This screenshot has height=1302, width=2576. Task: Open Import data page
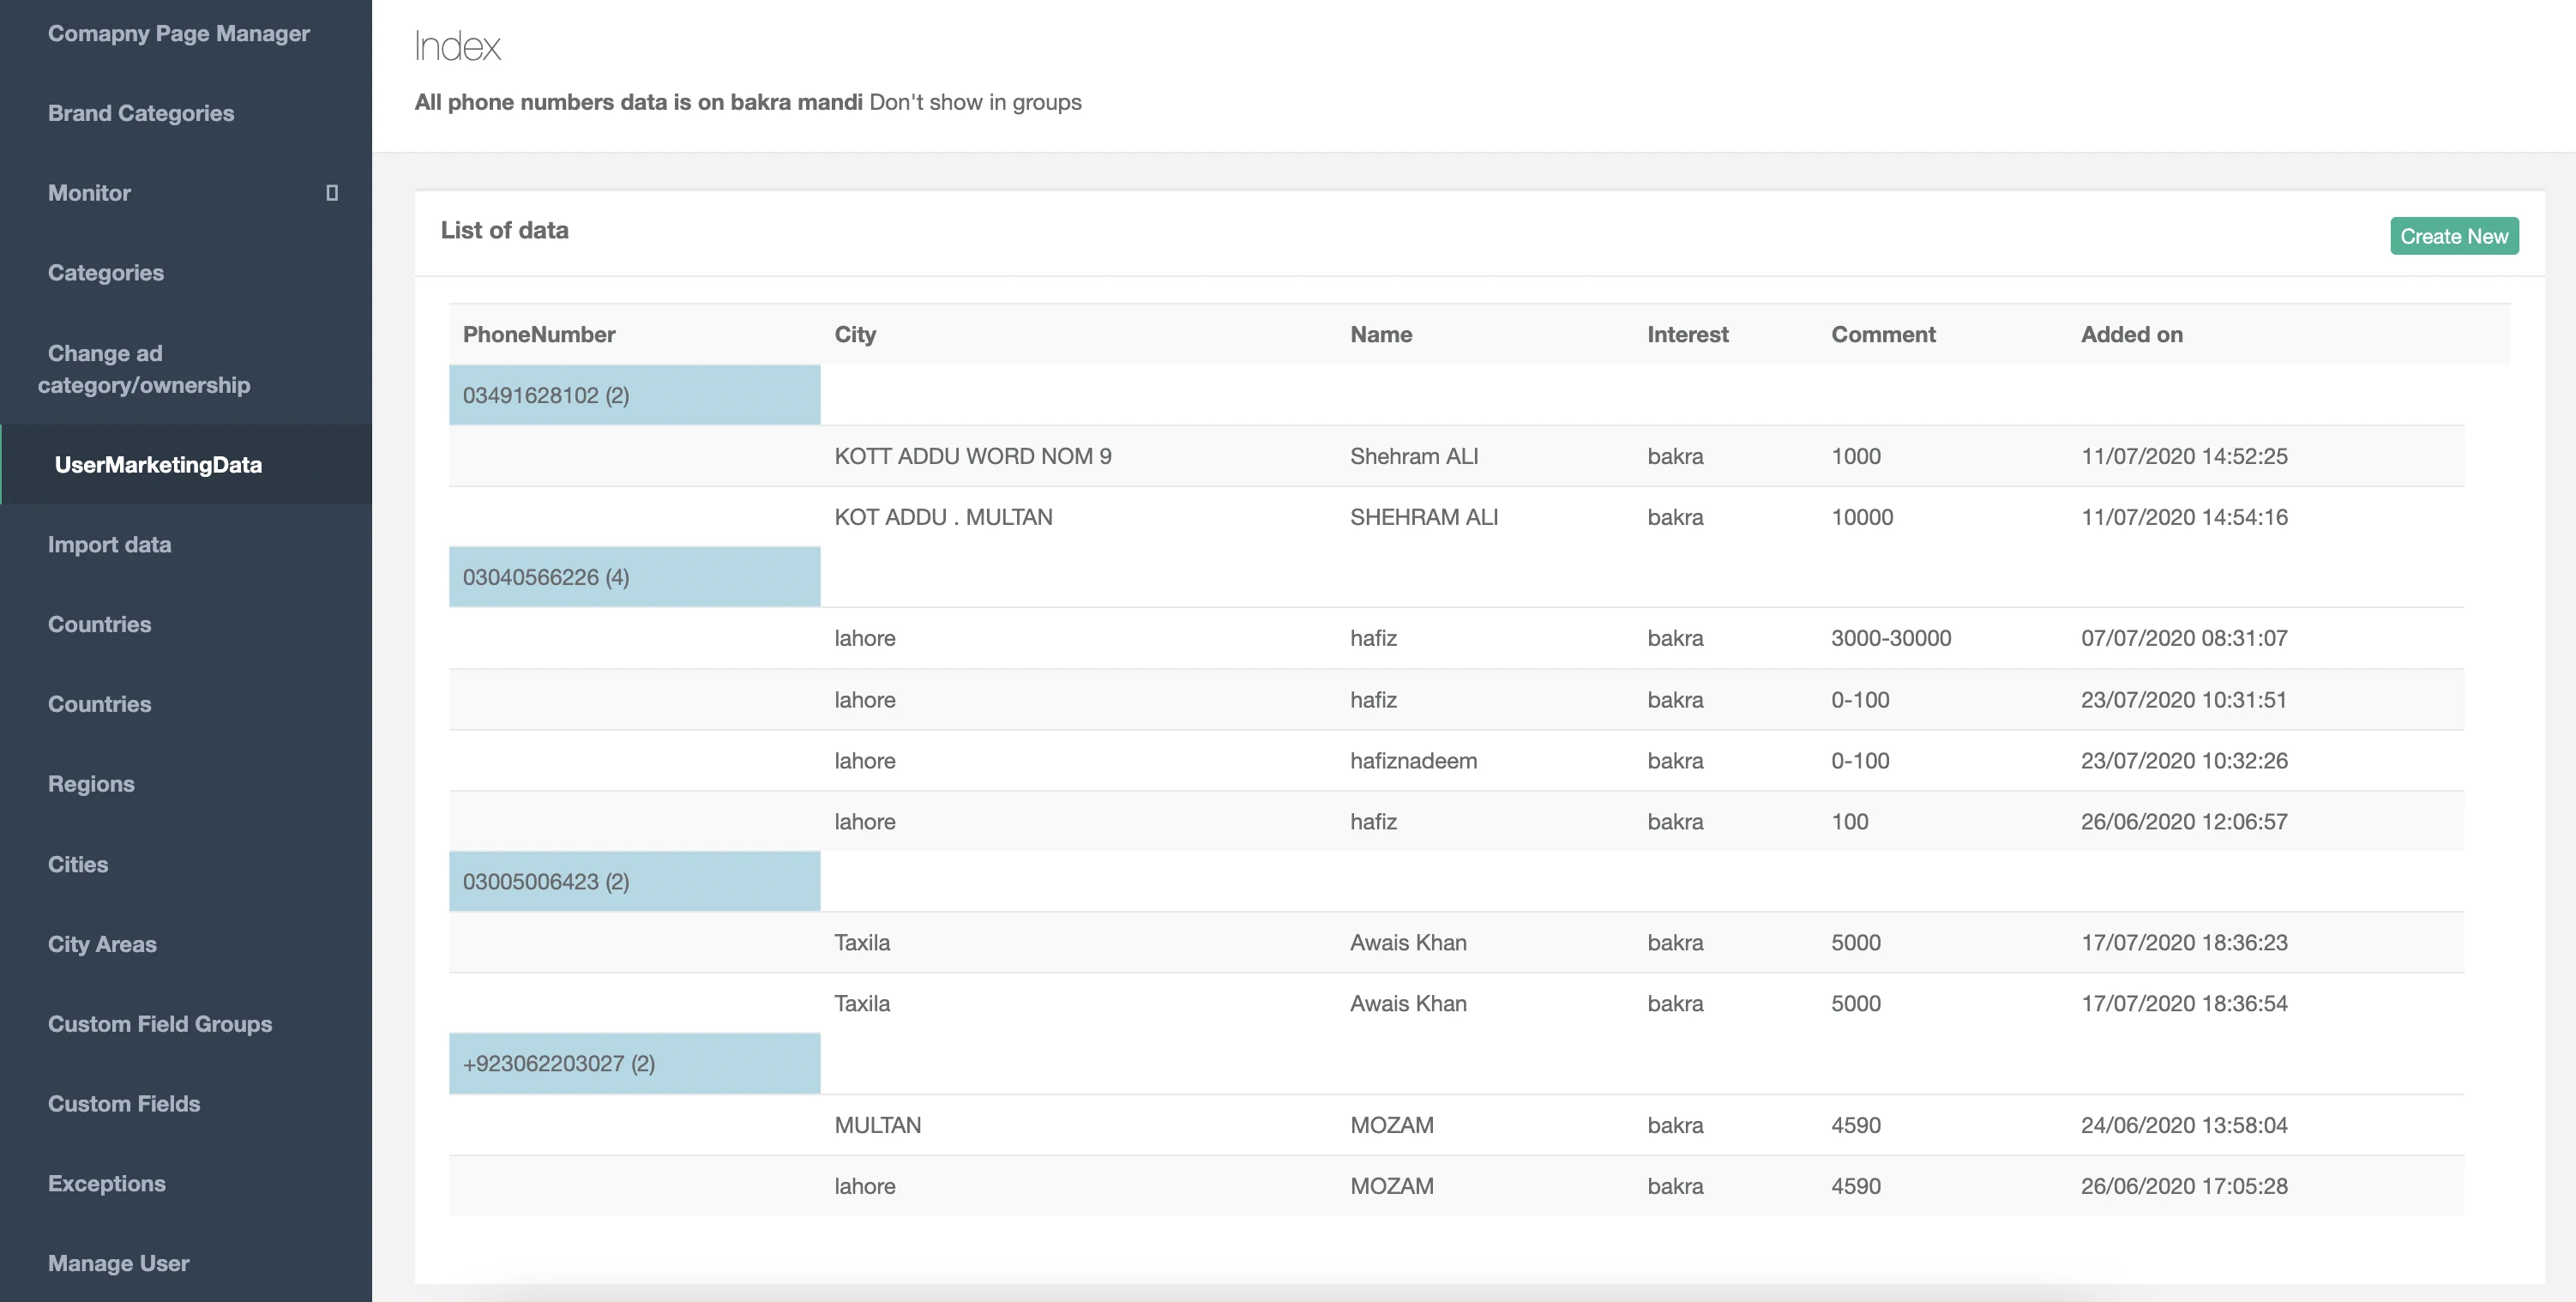coord(110,545)
